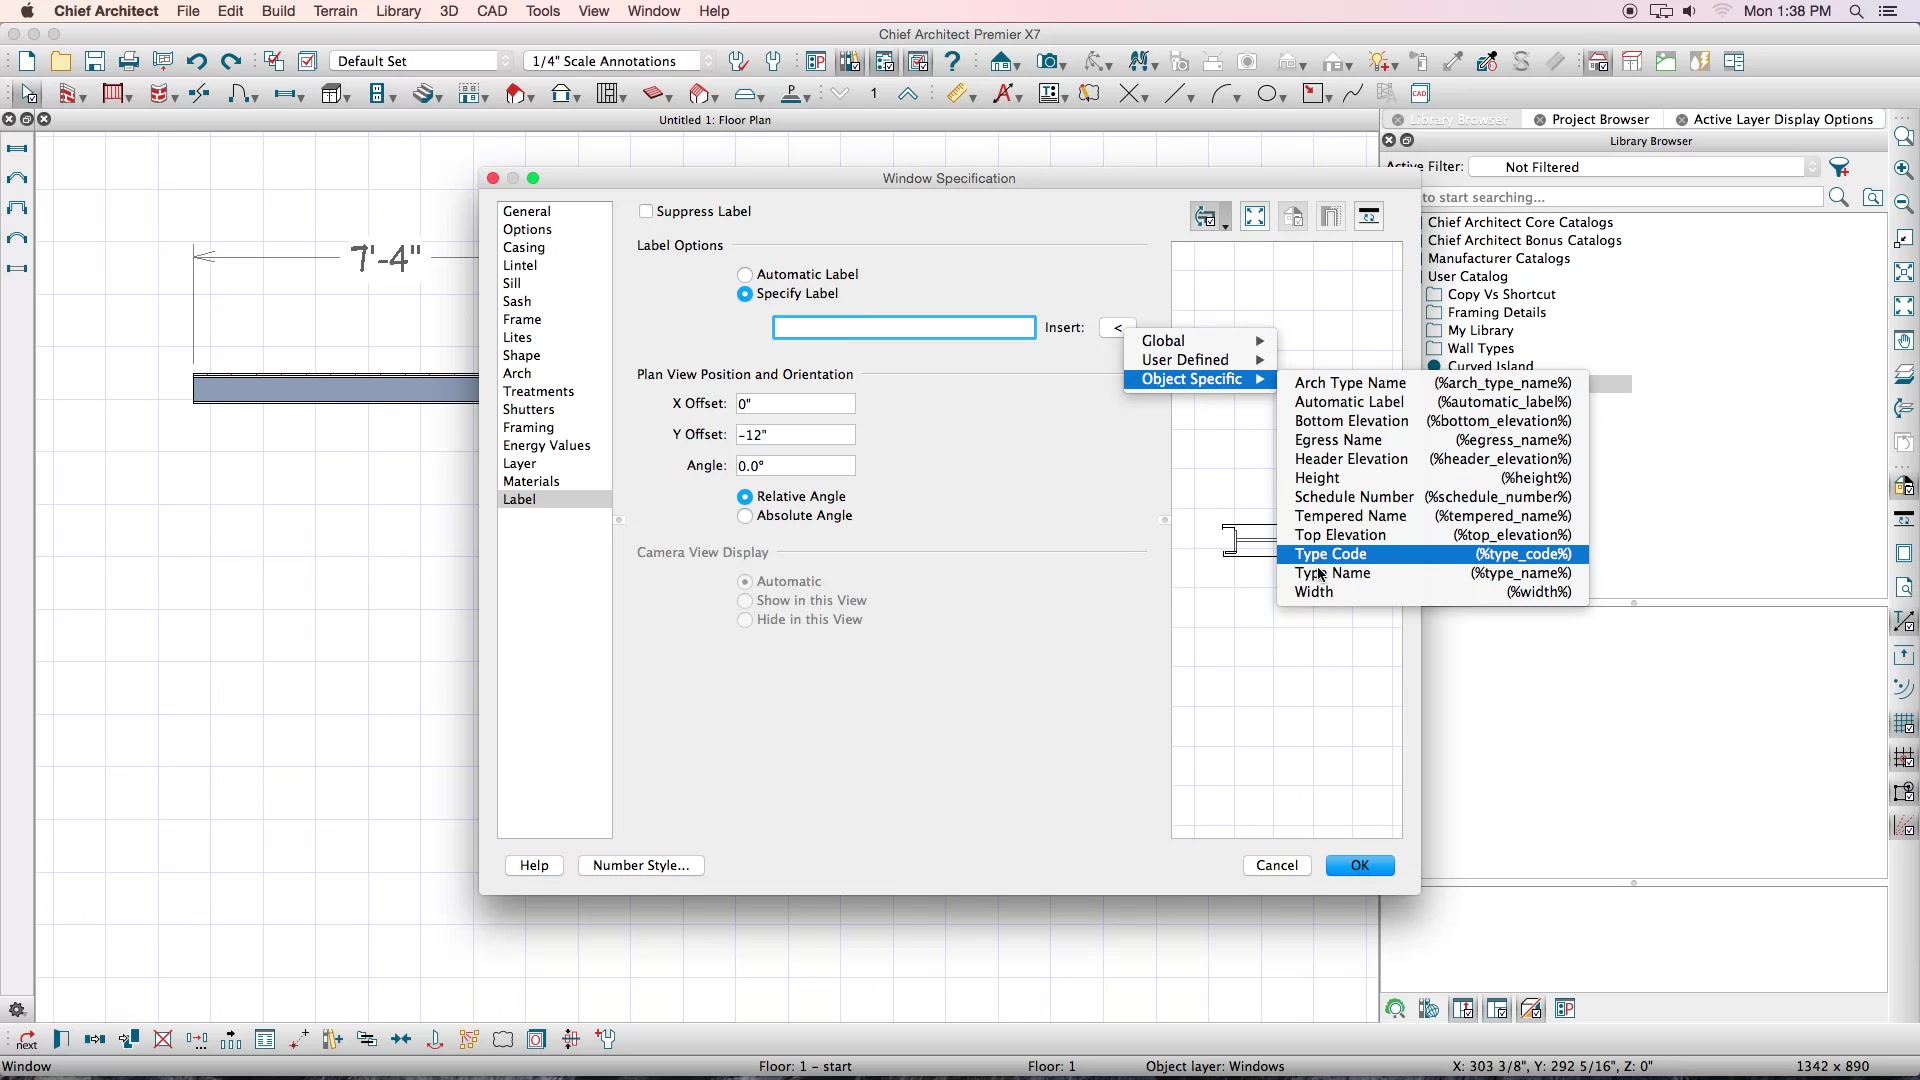Open the Wall Types library folder
This screenshot has width=1920, height=1080.
1470,349
